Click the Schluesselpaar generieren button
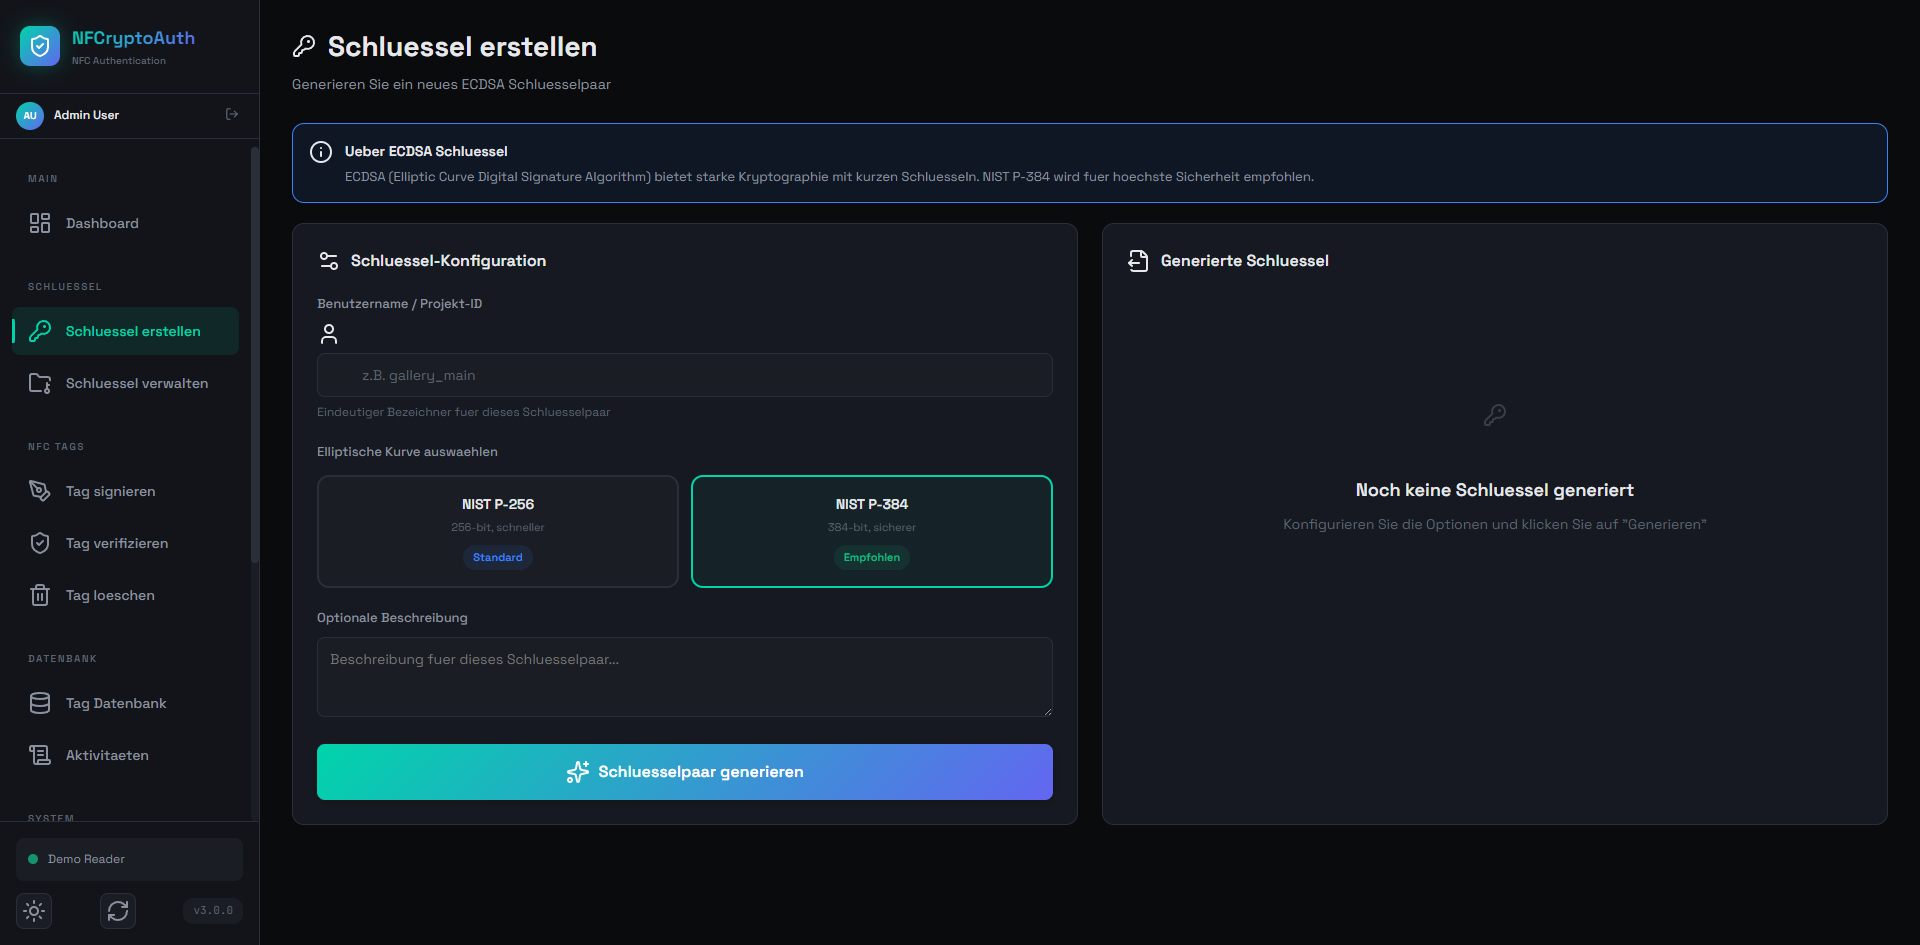Viewport: 1920px width, 945px height. click(x=684, y=772)
